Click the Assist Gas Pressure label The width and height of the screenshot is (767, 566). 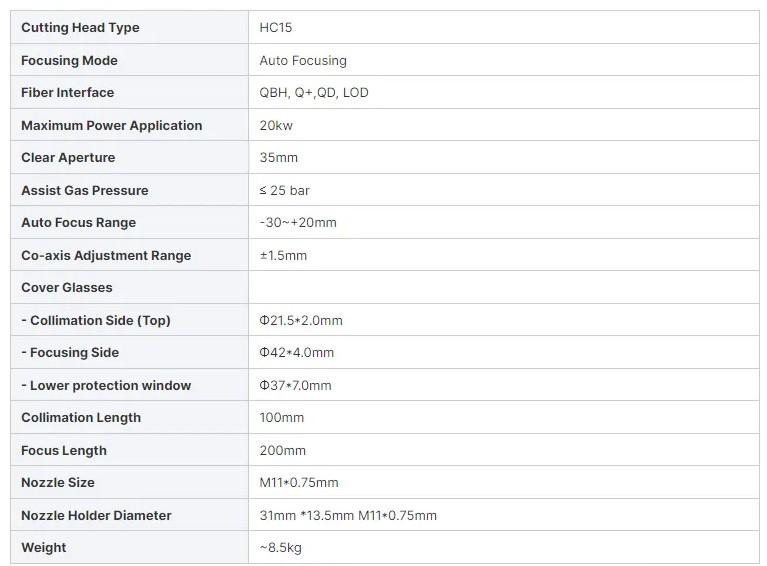point(85,190)
